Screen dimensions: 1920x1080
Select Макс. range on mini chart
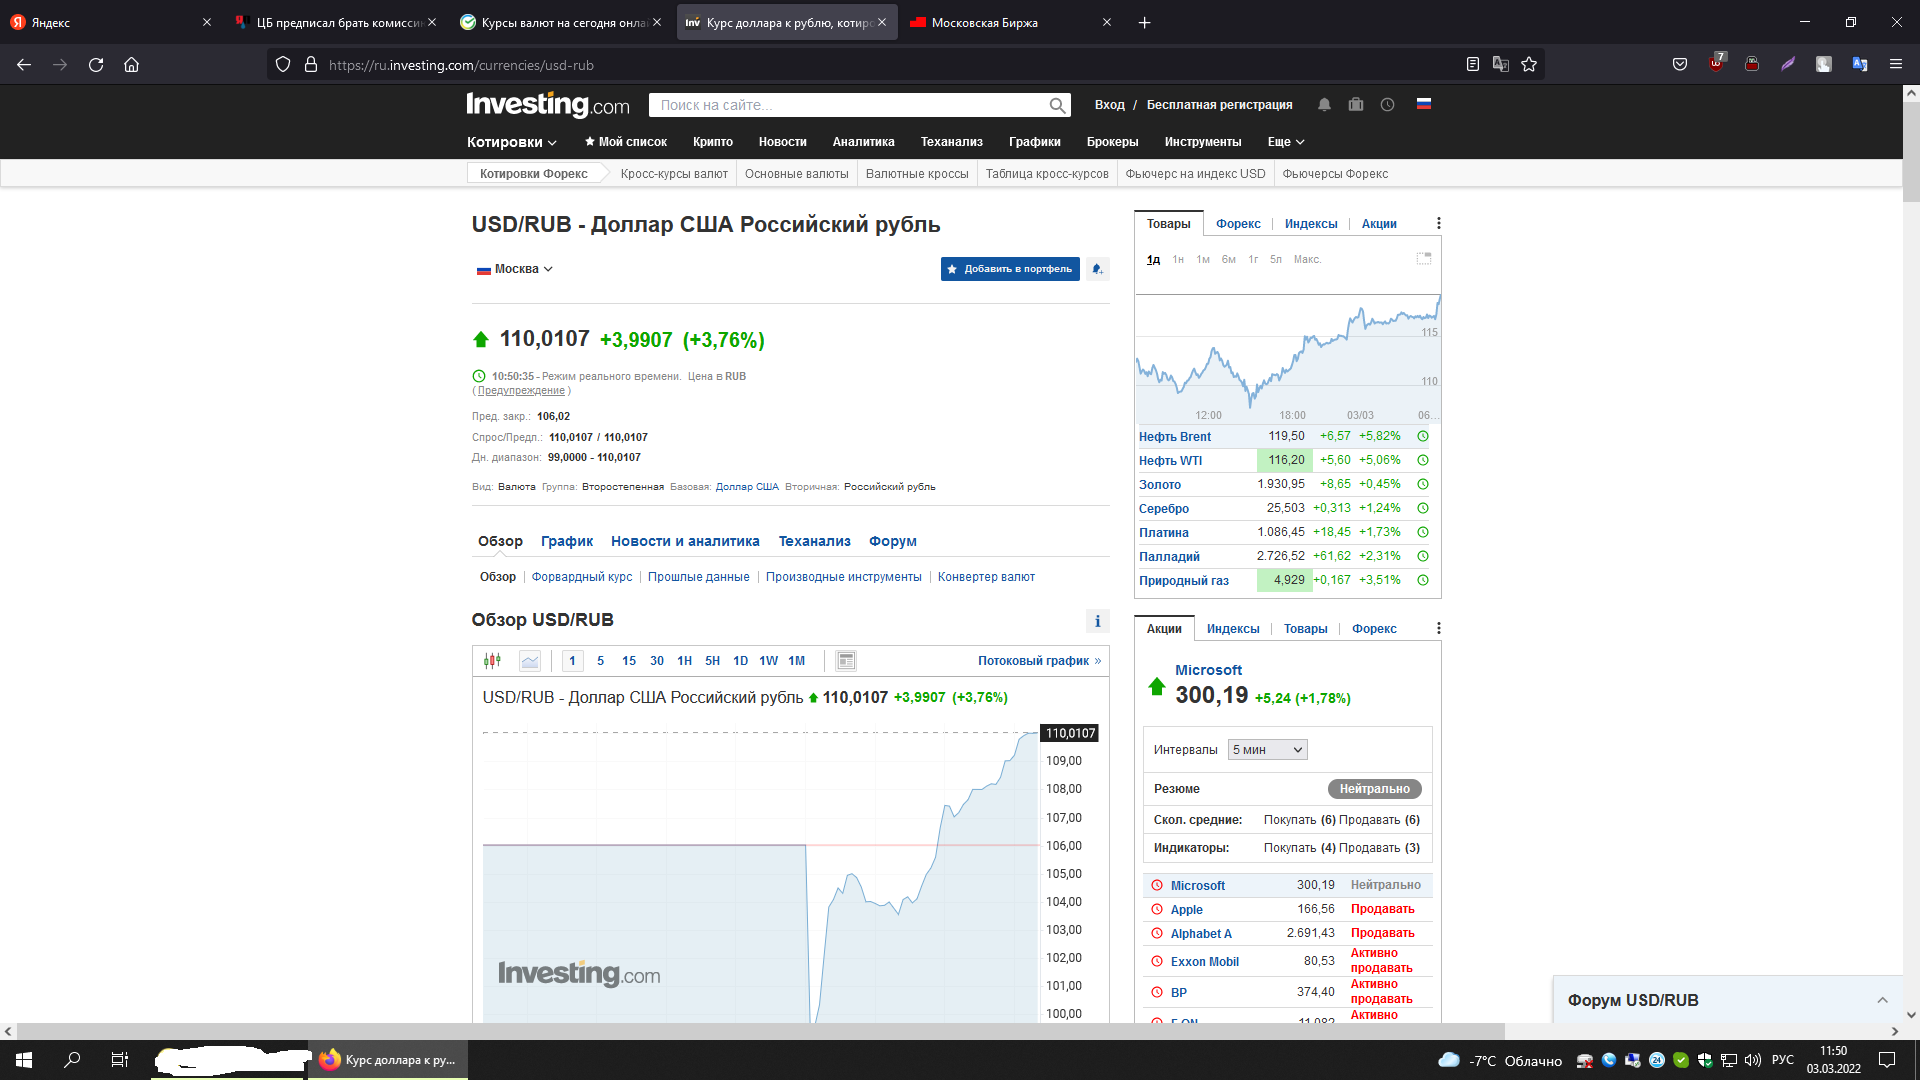(x=1307, y=260)
